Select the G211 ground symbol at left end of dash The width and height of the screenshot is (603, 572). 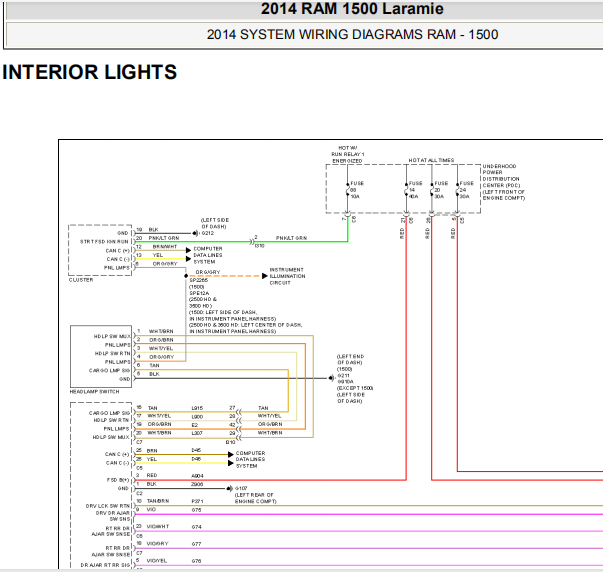coord(332,378)
